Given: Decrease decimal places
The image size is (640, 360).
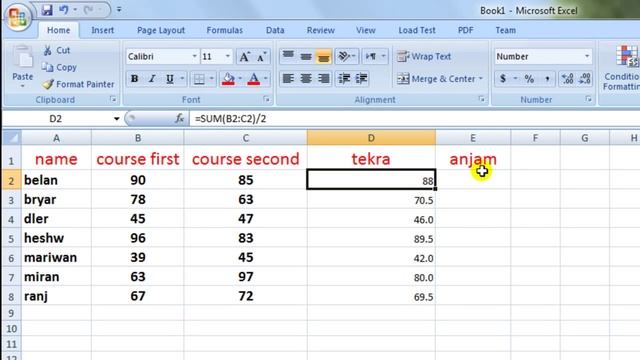Looking at the screenshot, I should click(585, 79).
